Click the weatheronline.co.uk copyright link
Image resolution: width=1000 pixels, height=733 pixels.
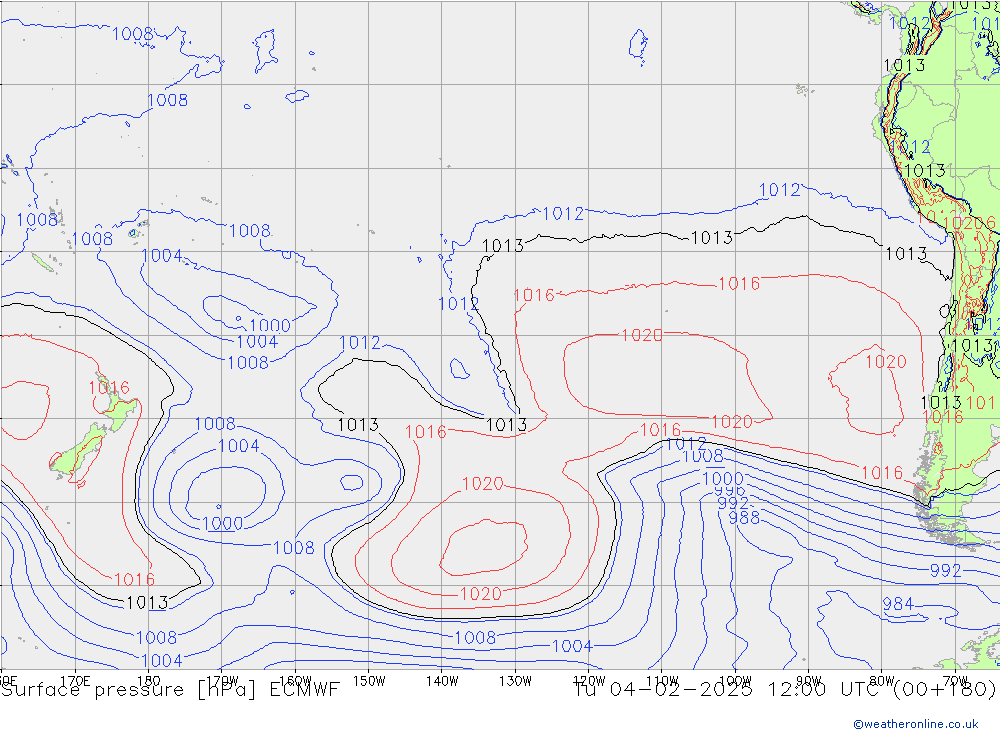click(x=915, y=724)
